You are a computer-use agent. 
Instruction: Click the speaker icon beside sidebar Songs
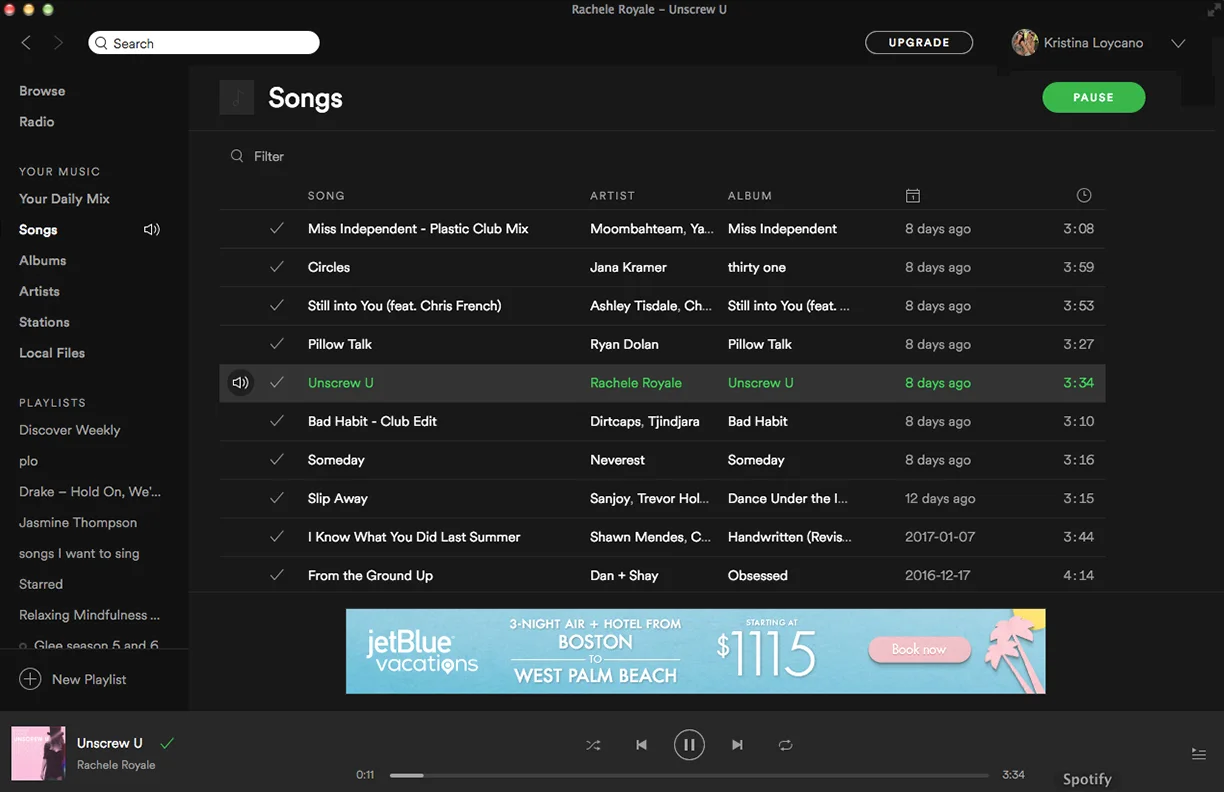(152, 230)
